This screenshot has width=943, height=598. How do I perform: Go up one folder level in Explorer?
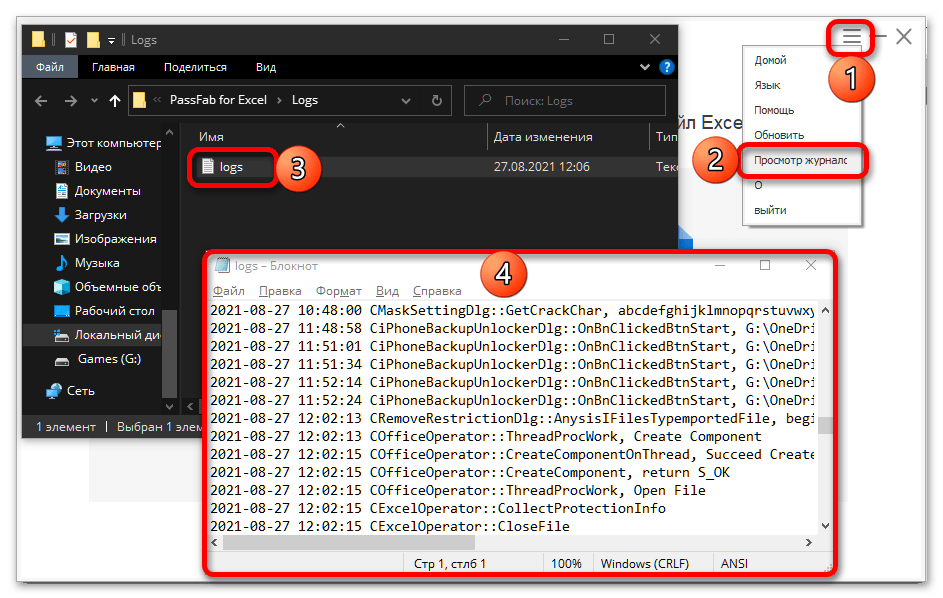(115, 101)
